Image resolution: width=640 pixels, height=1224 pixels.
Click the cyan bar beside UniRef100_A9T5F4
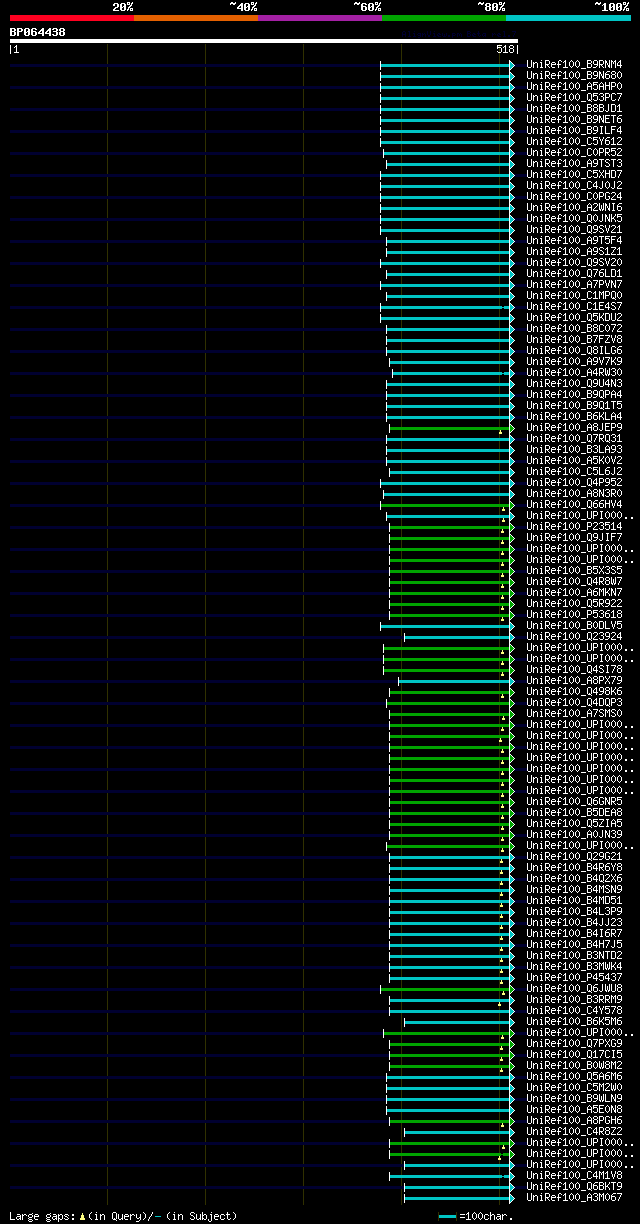450,240
